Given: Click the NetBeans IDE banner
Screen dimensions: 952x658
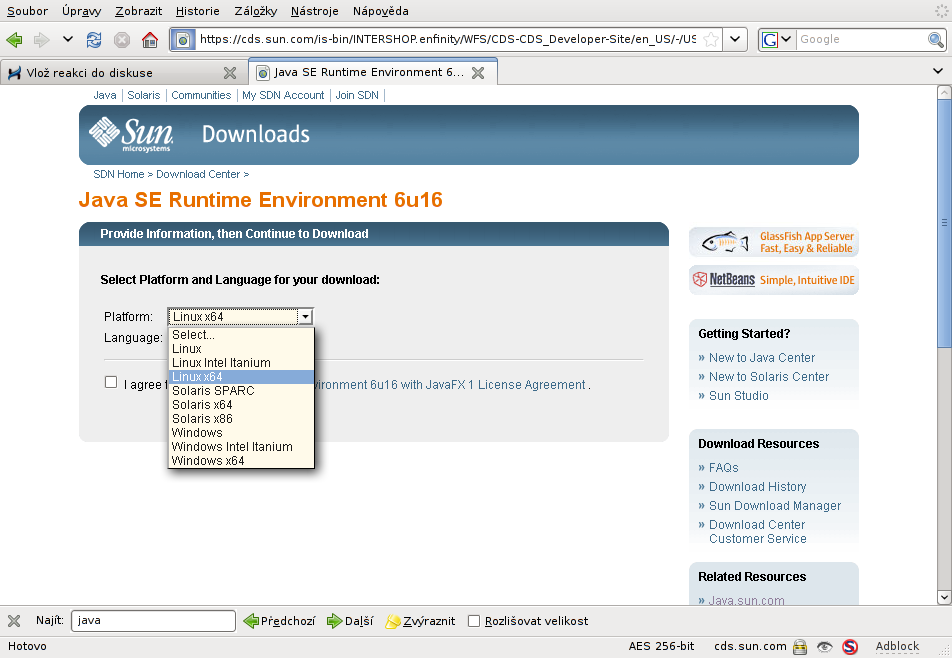Looking at the screenshot, I should pos(774,280).
